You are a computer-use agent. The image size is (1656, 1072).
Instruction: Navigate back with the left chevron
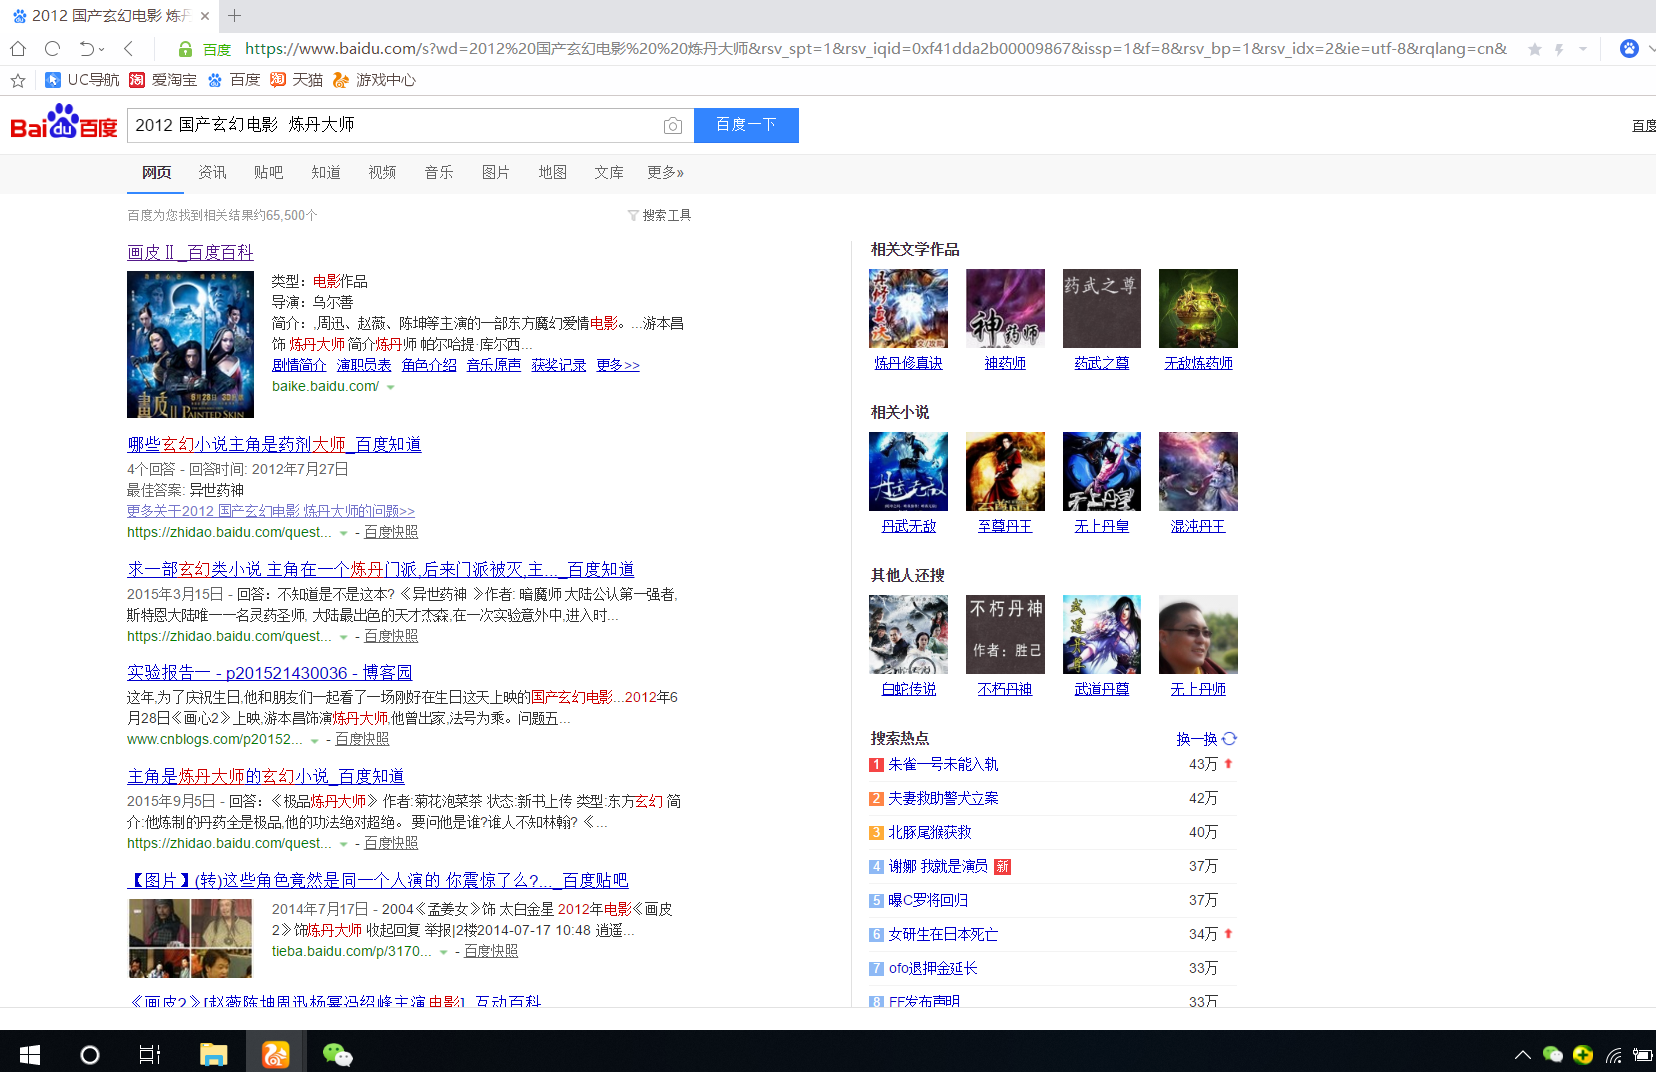pyautogui.click(x=128, y=48)
